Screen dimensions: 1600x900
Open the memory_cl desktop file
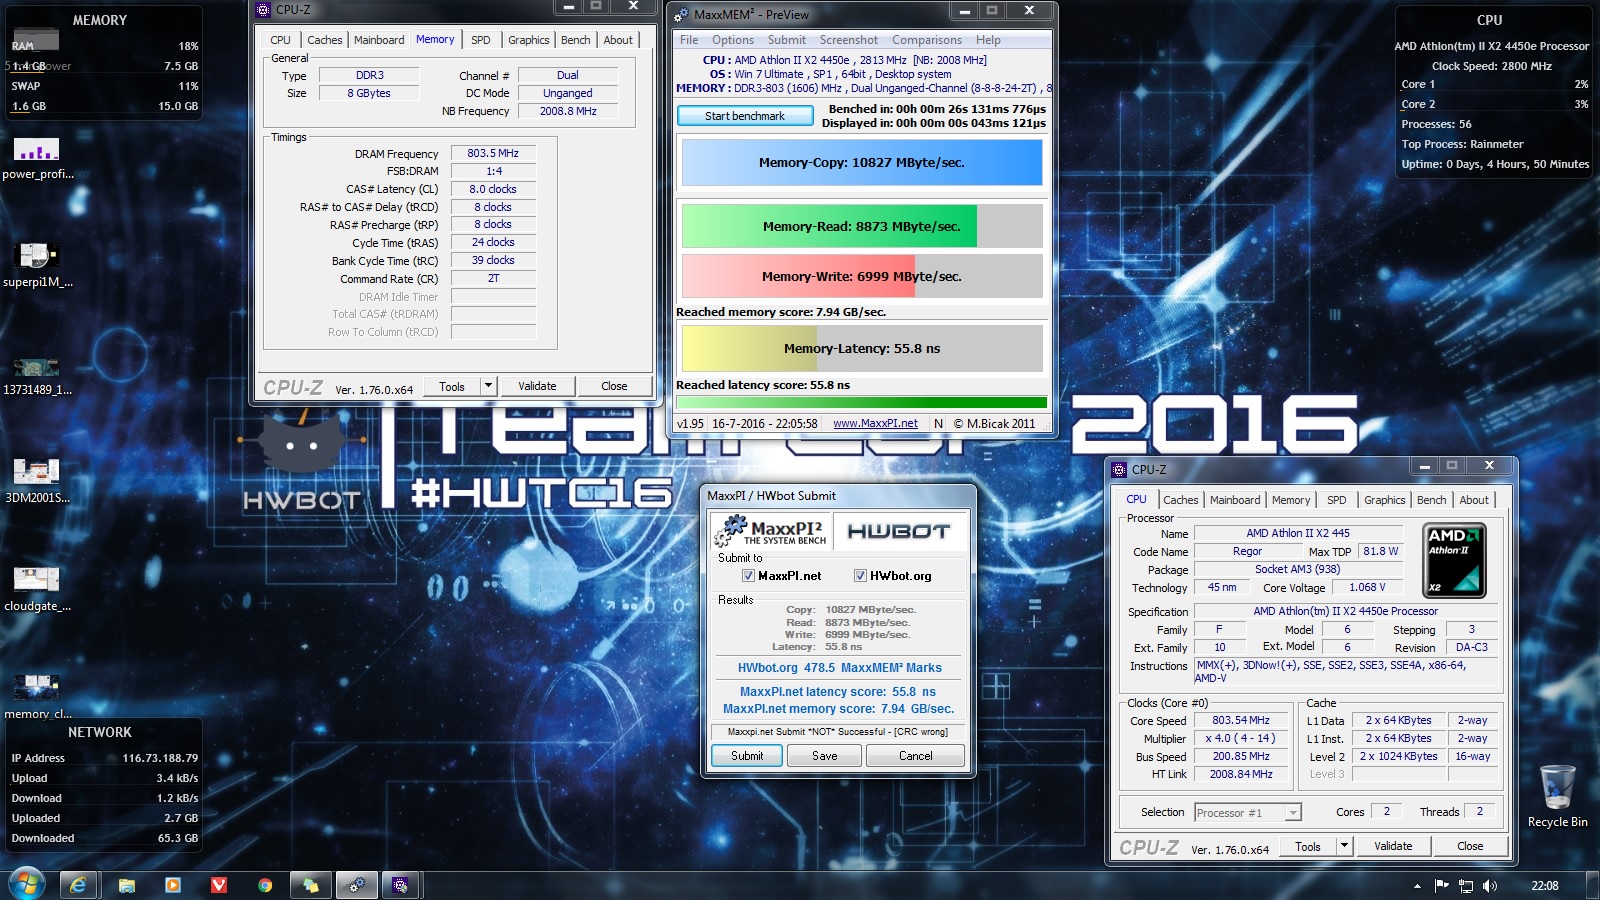pyautogui.click(x=37, y=697)
